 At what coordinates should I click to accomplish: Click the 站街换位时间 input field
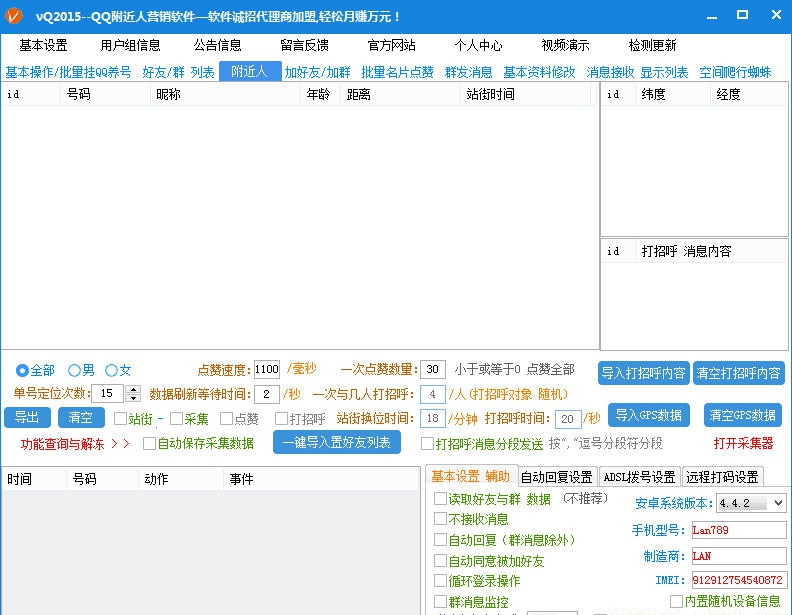point(433,419)
